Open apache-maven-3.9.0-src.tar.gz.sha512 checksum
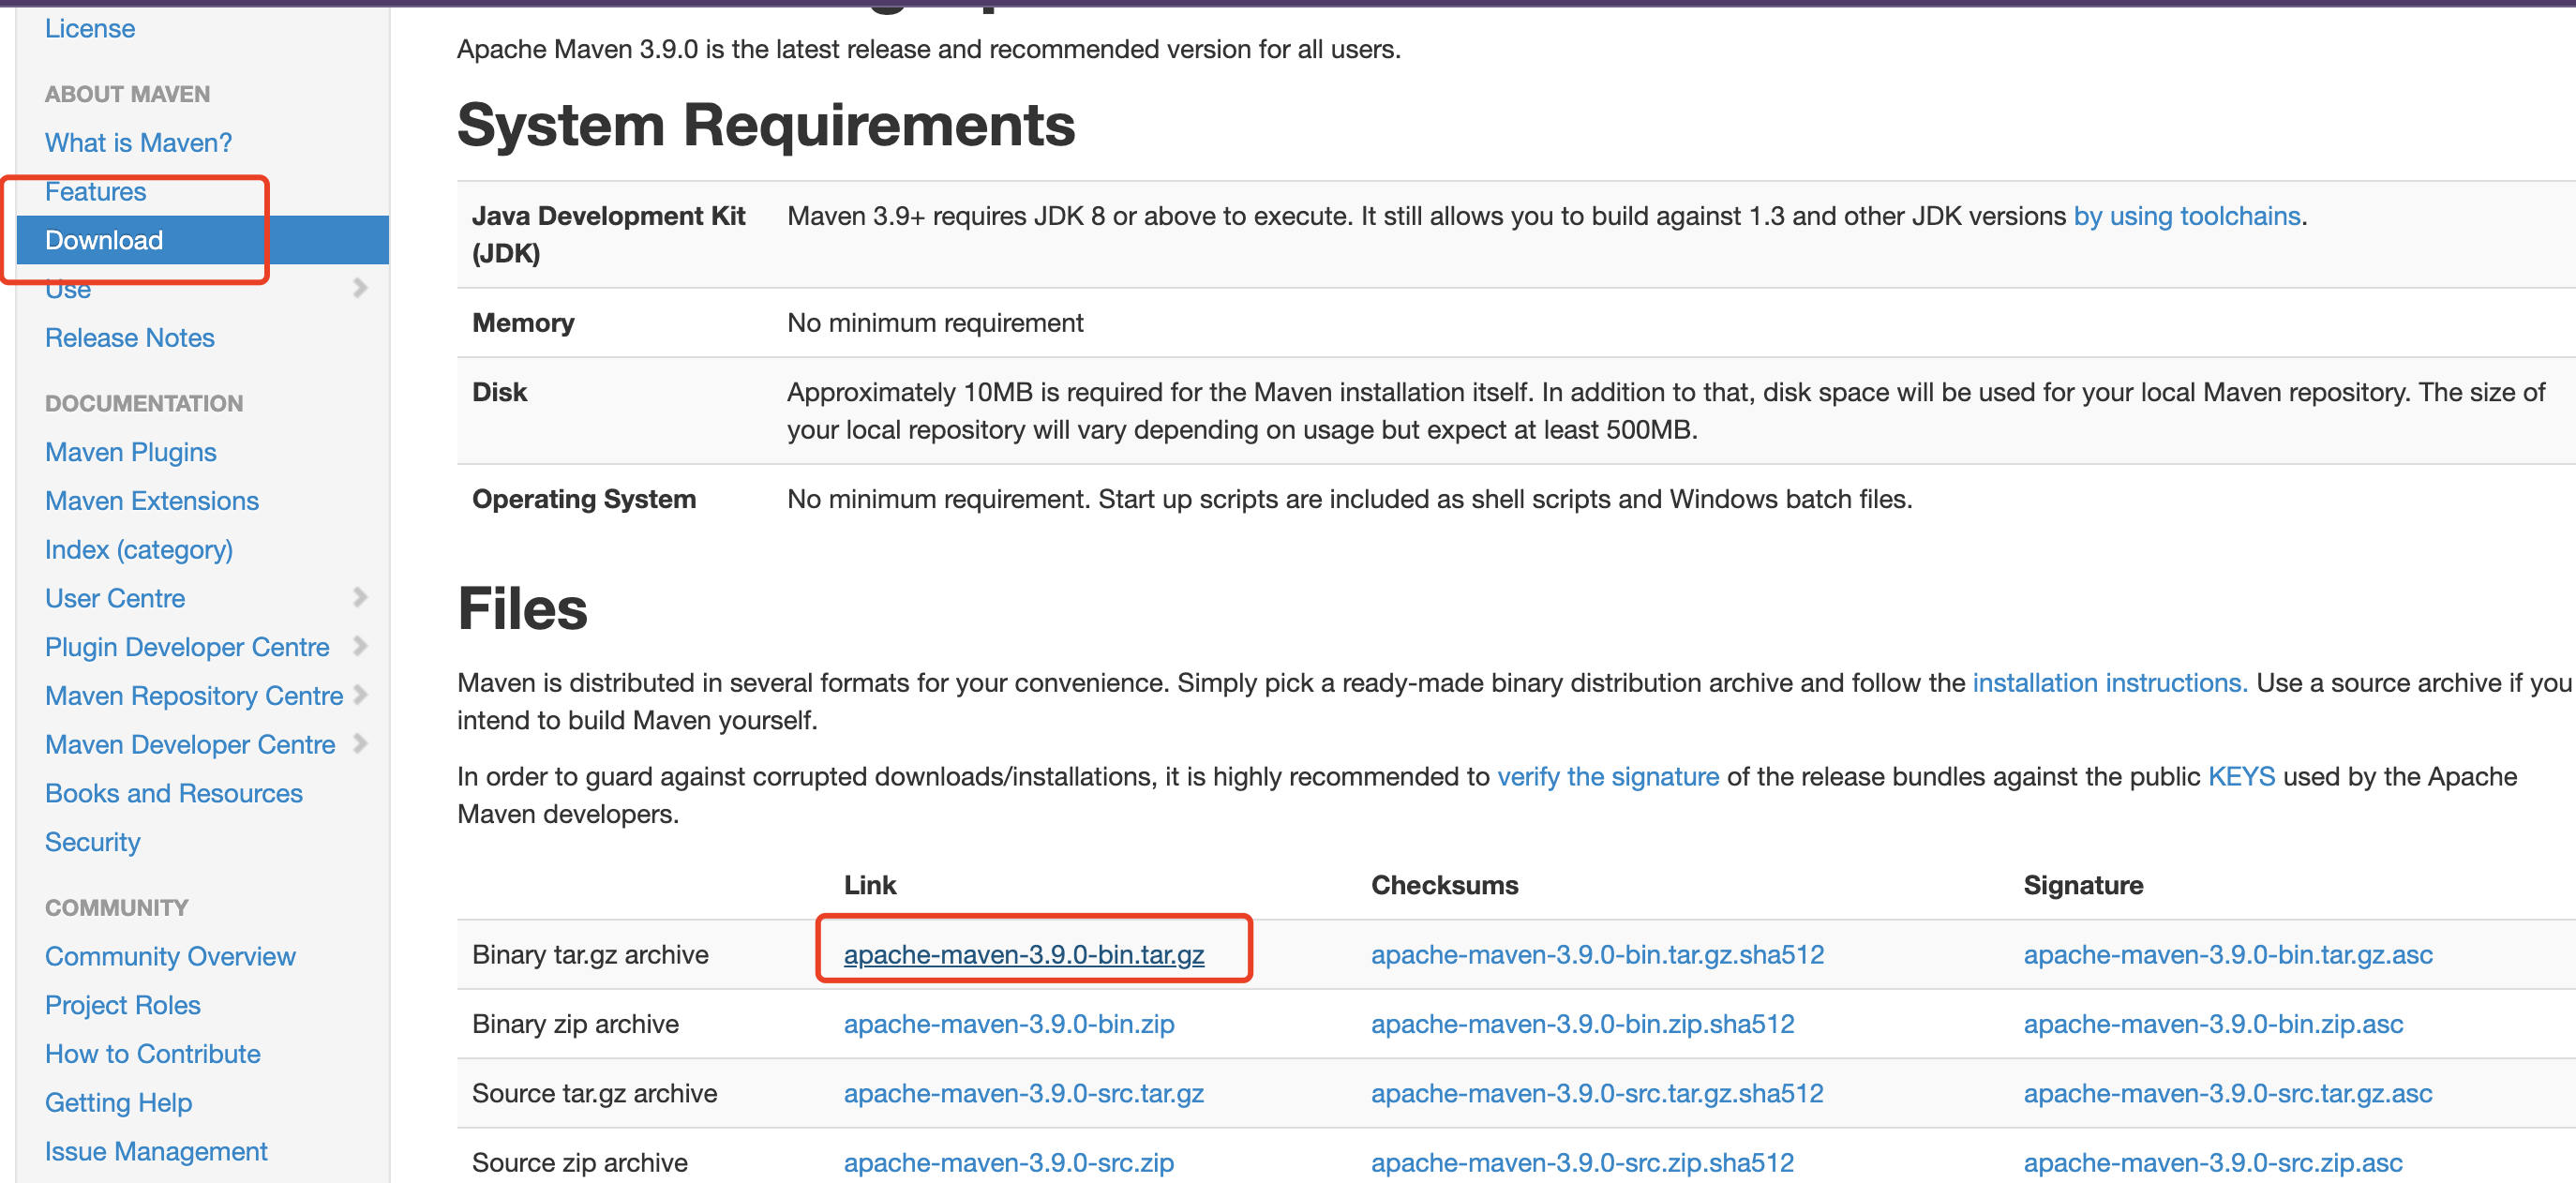The image size is (2576, 1183). click(1597, 1093)
